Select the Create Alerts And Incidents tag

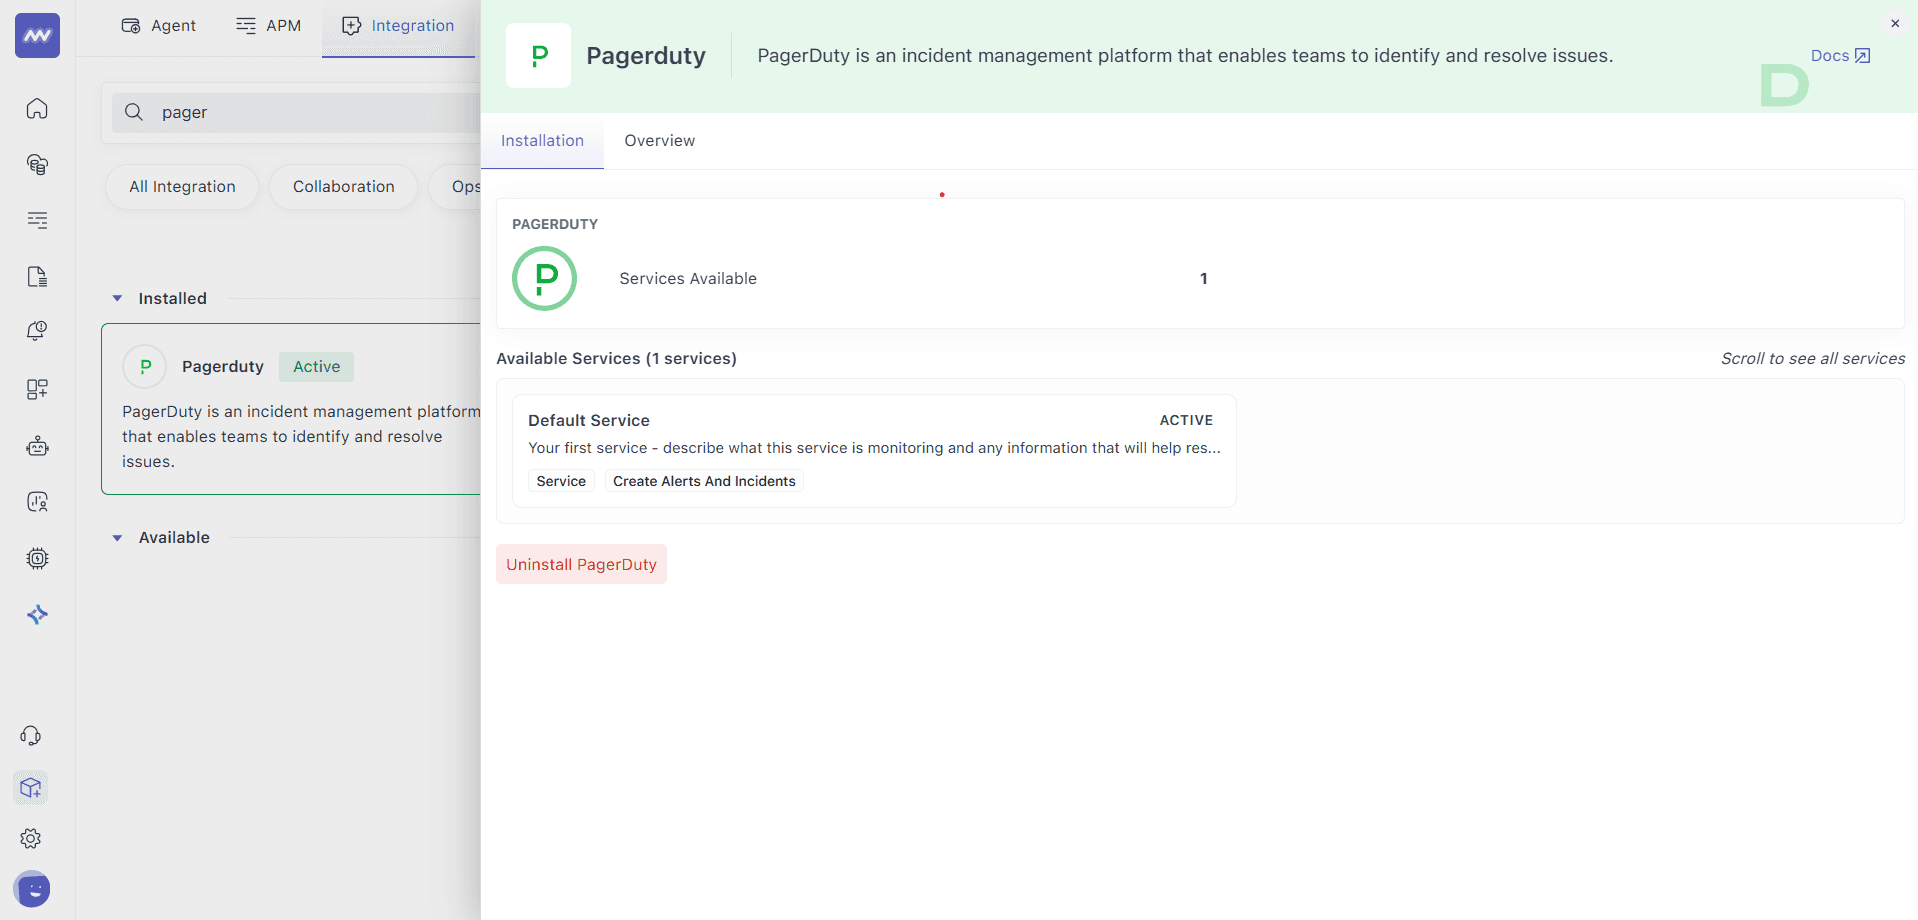[x=703, y=481]
